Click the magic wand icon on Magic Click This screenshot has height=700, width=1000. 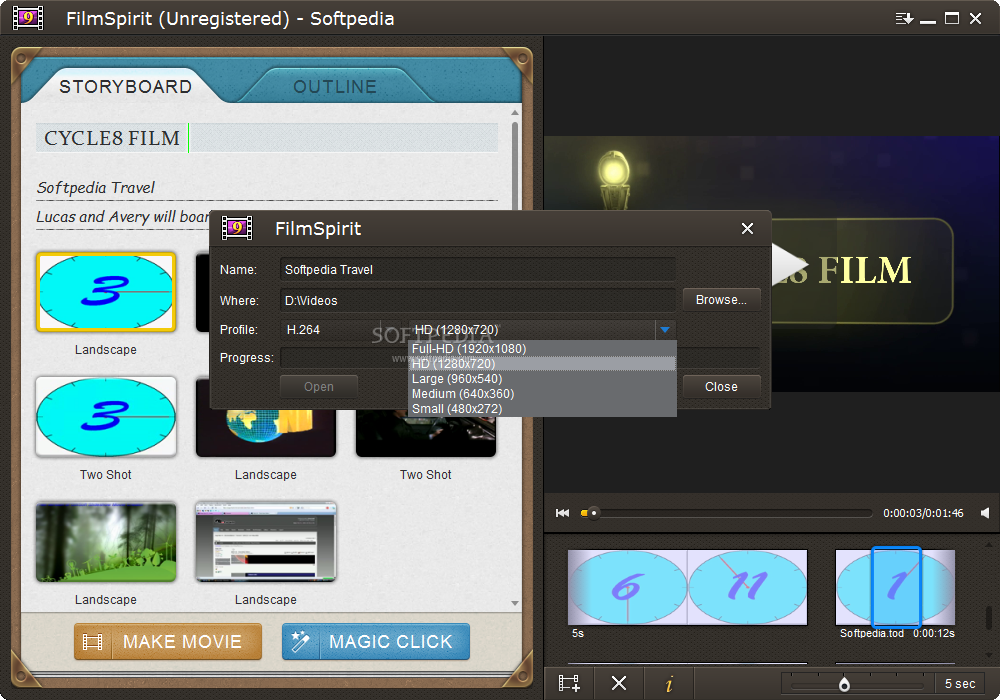(300, 641)
